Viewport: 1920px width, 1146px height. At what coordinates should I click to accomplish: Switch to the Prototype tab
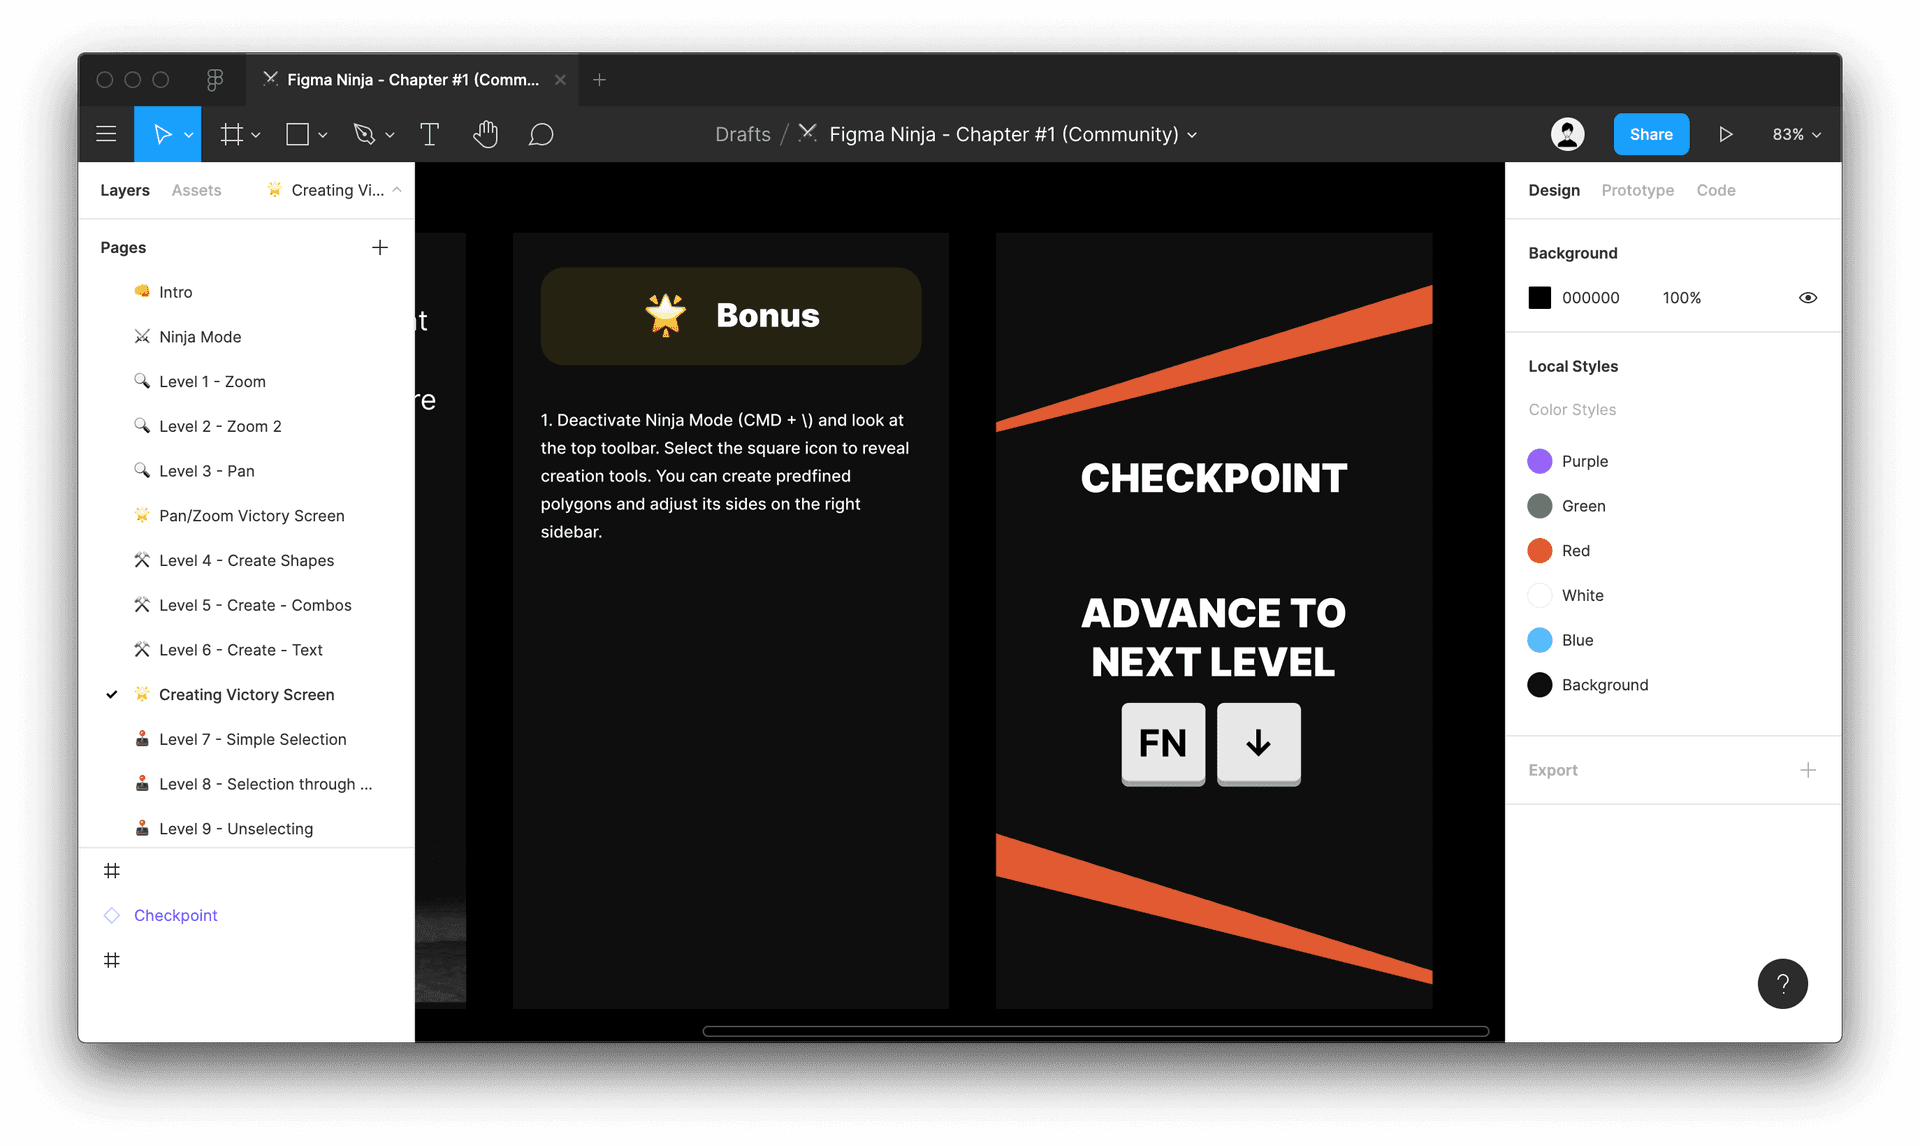1636,190
